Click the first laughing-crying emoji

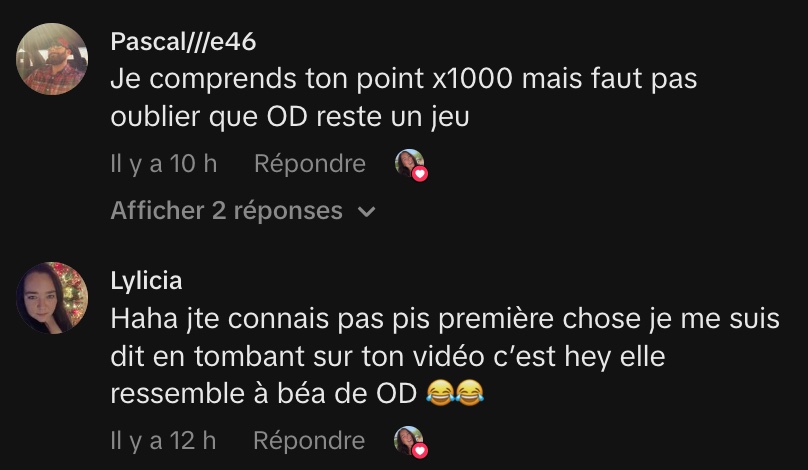440,393
